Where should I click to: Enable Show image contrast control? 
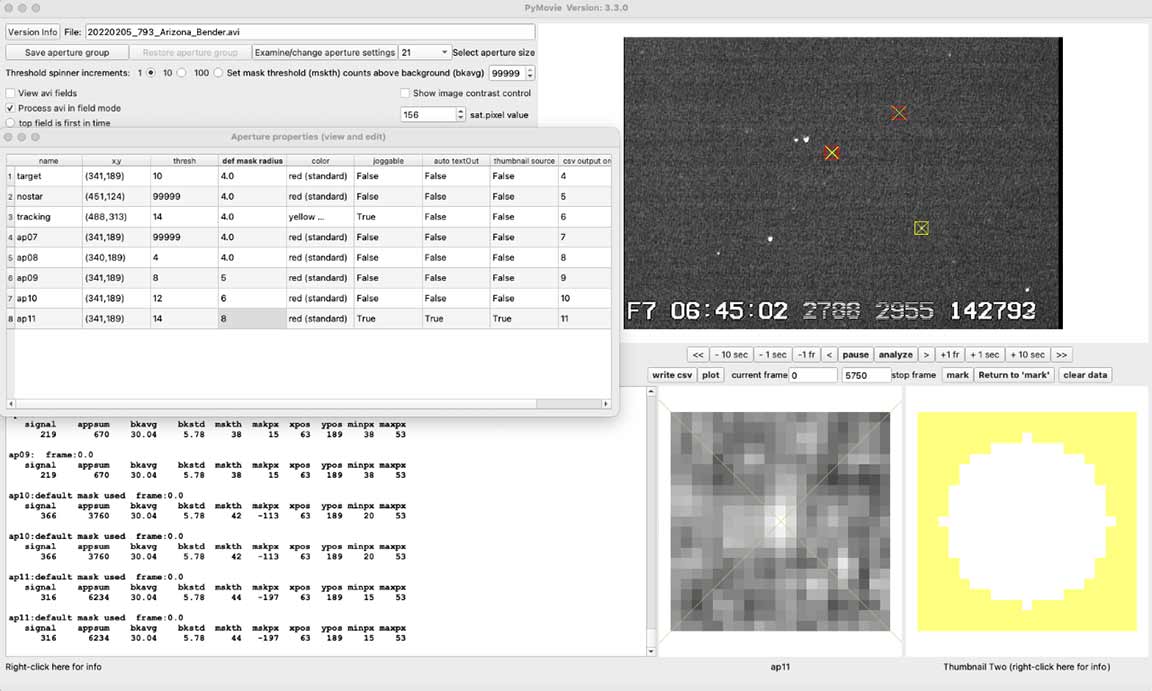pos(405,93)
